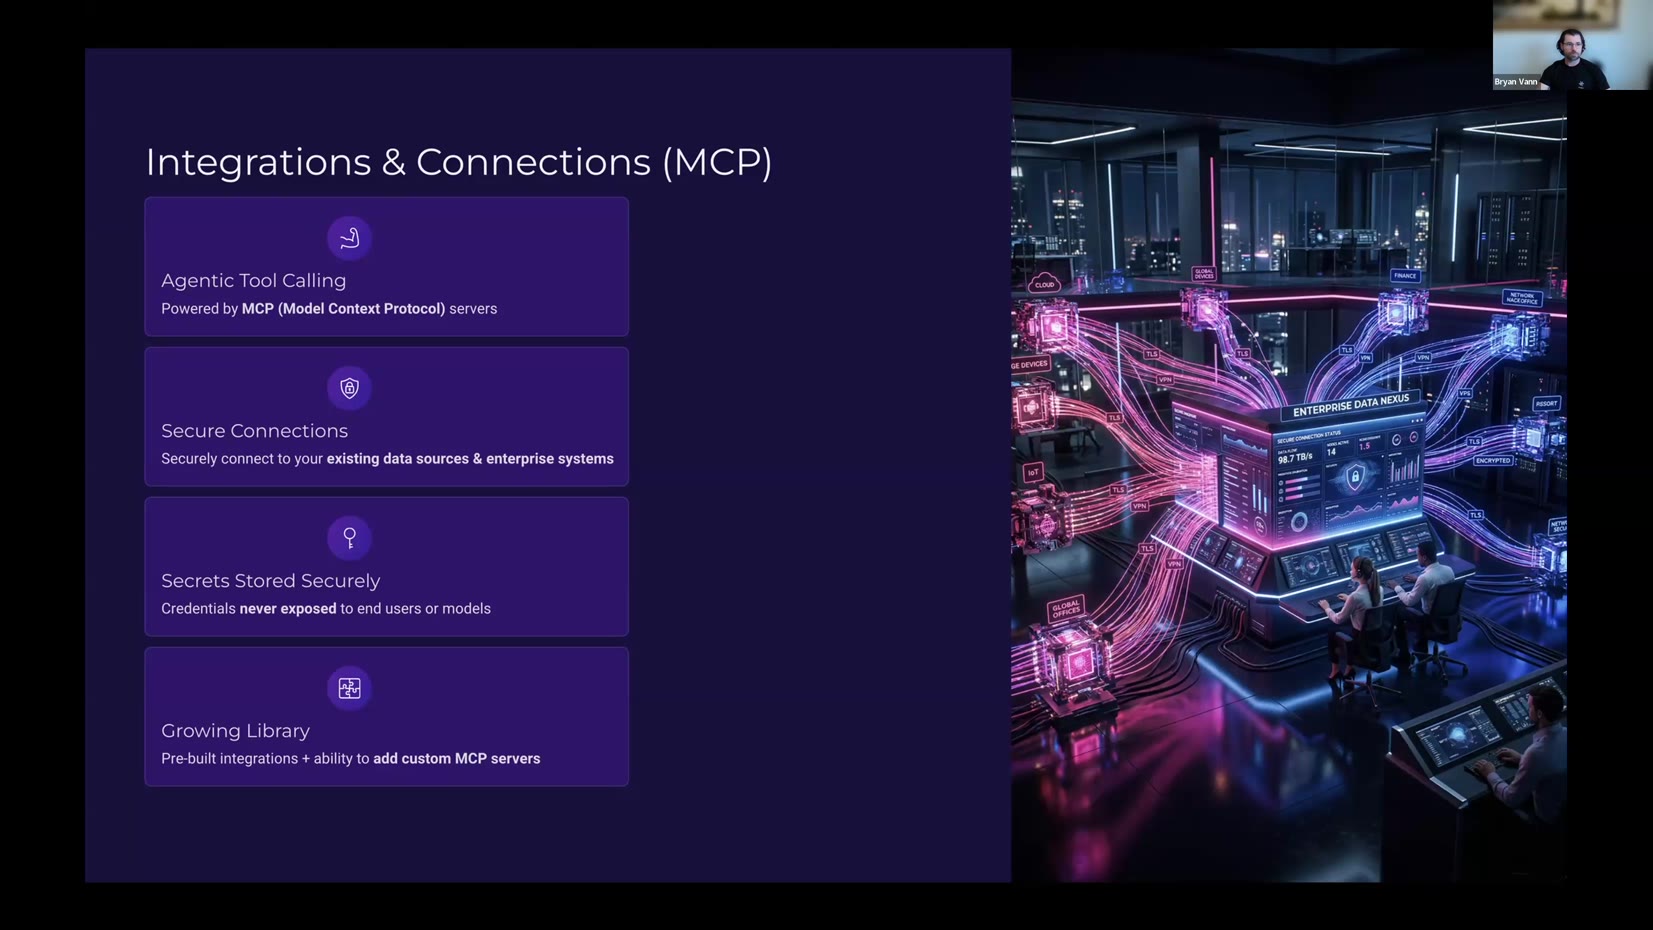Switch to the Network Backoffice section
Screen dimensions: 1653x930
tap(1523, 298)
